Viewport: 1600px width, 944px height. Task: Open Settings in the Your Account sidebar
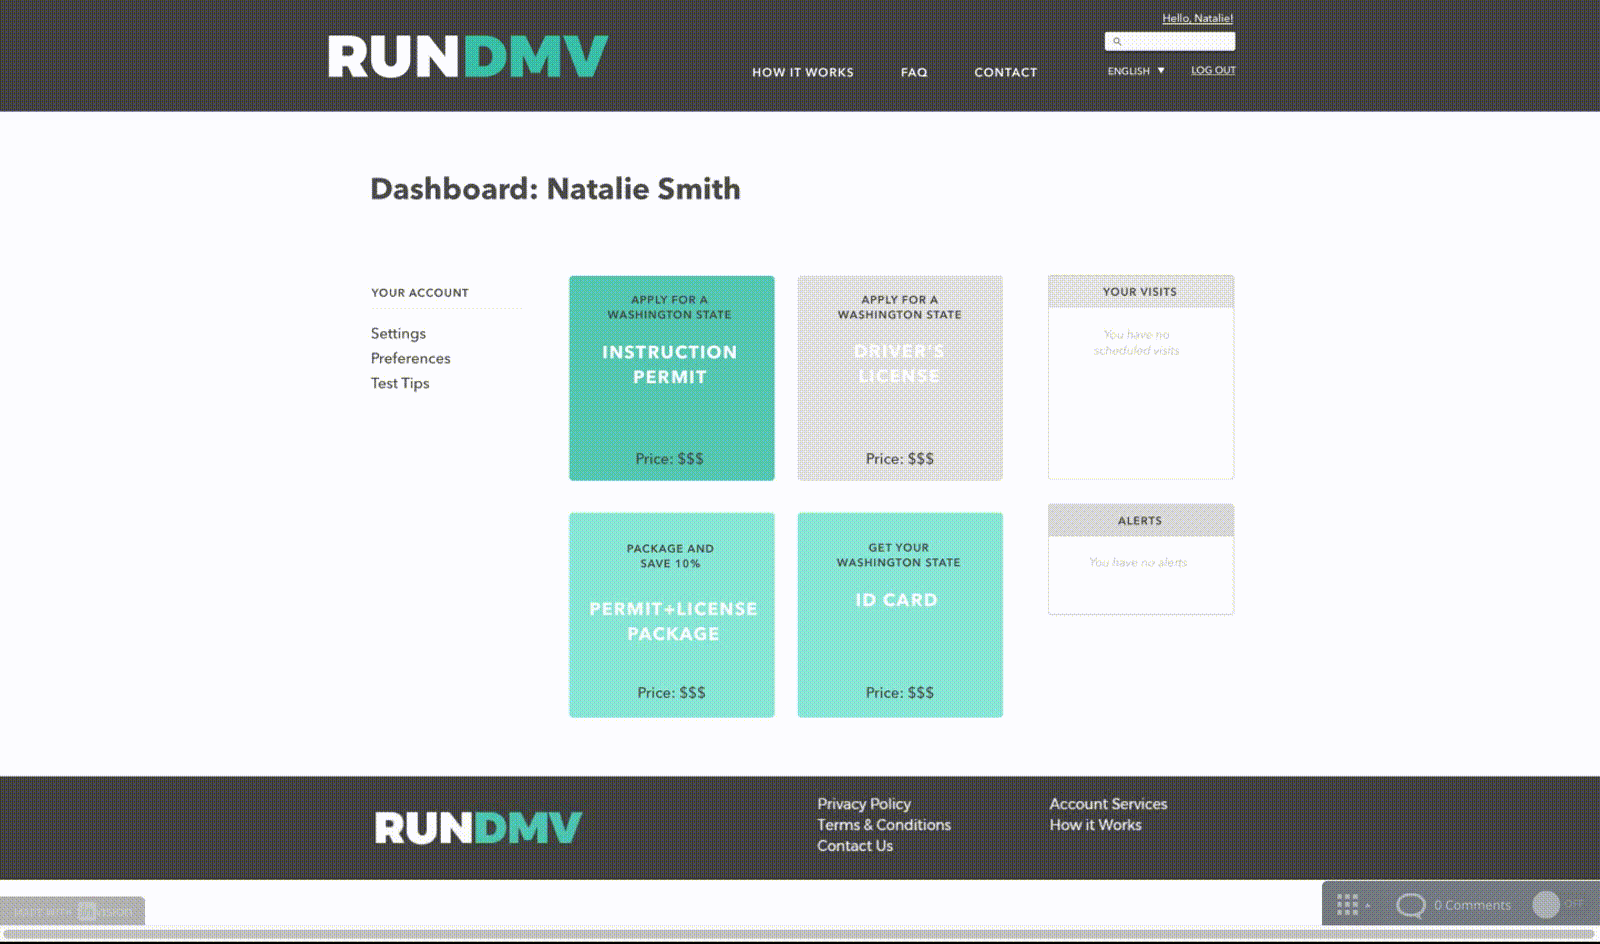pos(398,333)
